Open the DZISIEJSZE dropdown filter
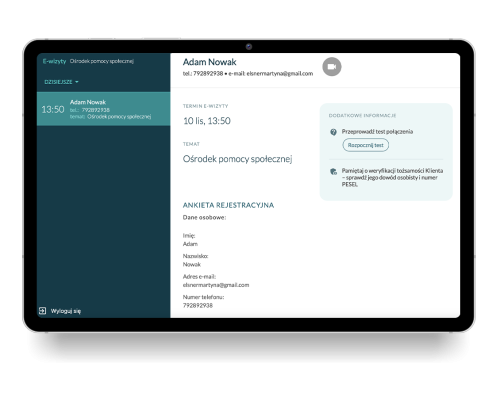500x397 pixels. pos(61,82)
